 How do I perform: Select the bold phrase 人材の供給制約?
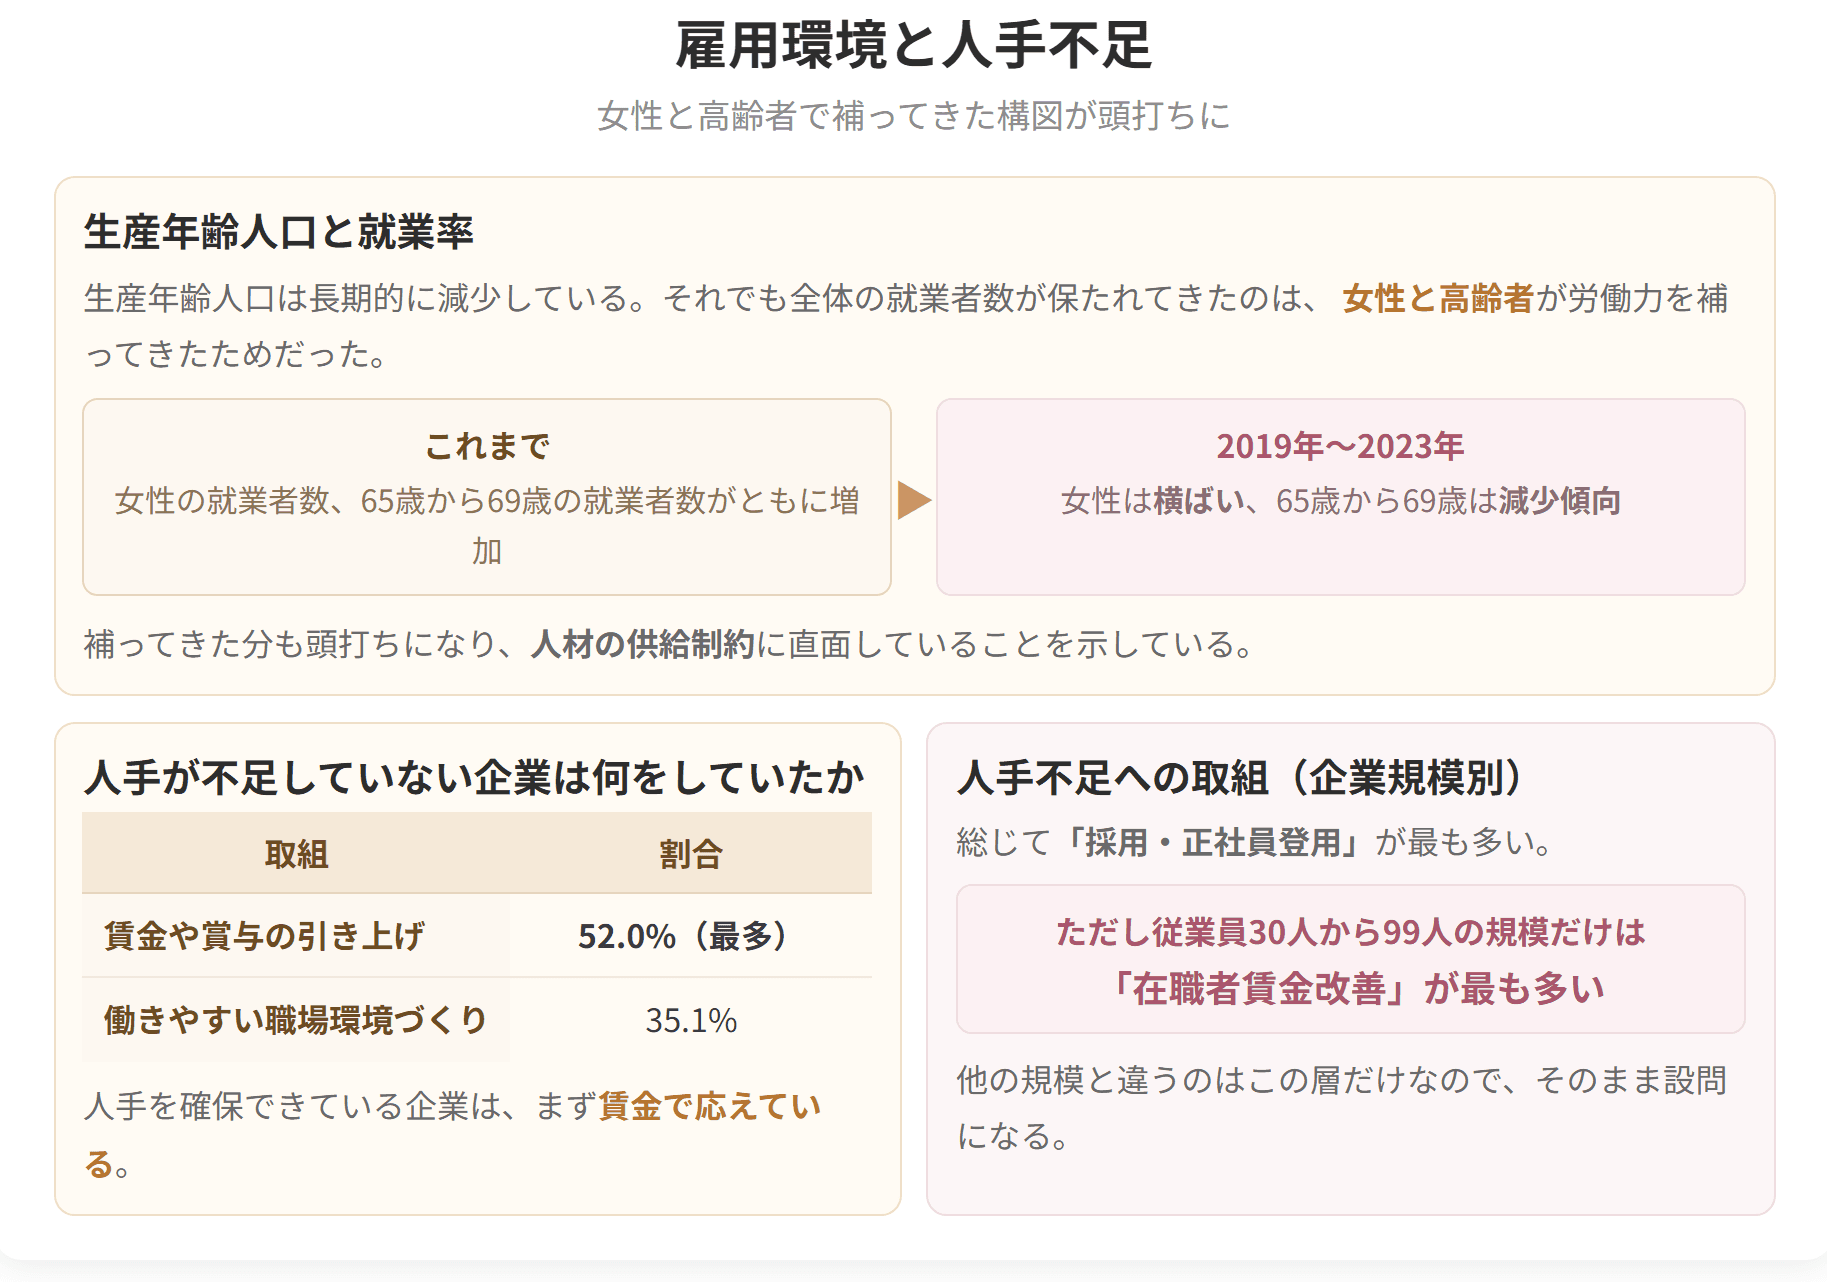coord(642,644)
